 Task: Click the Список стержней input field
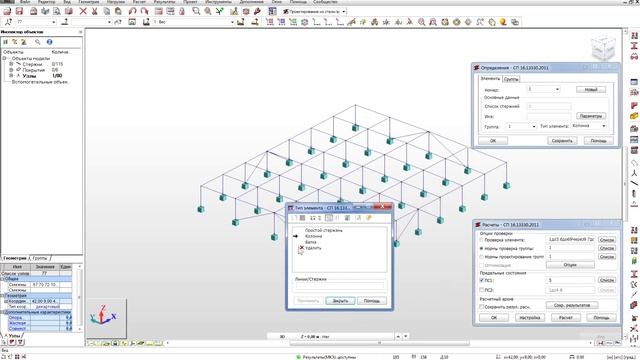(x=549, y=106)
